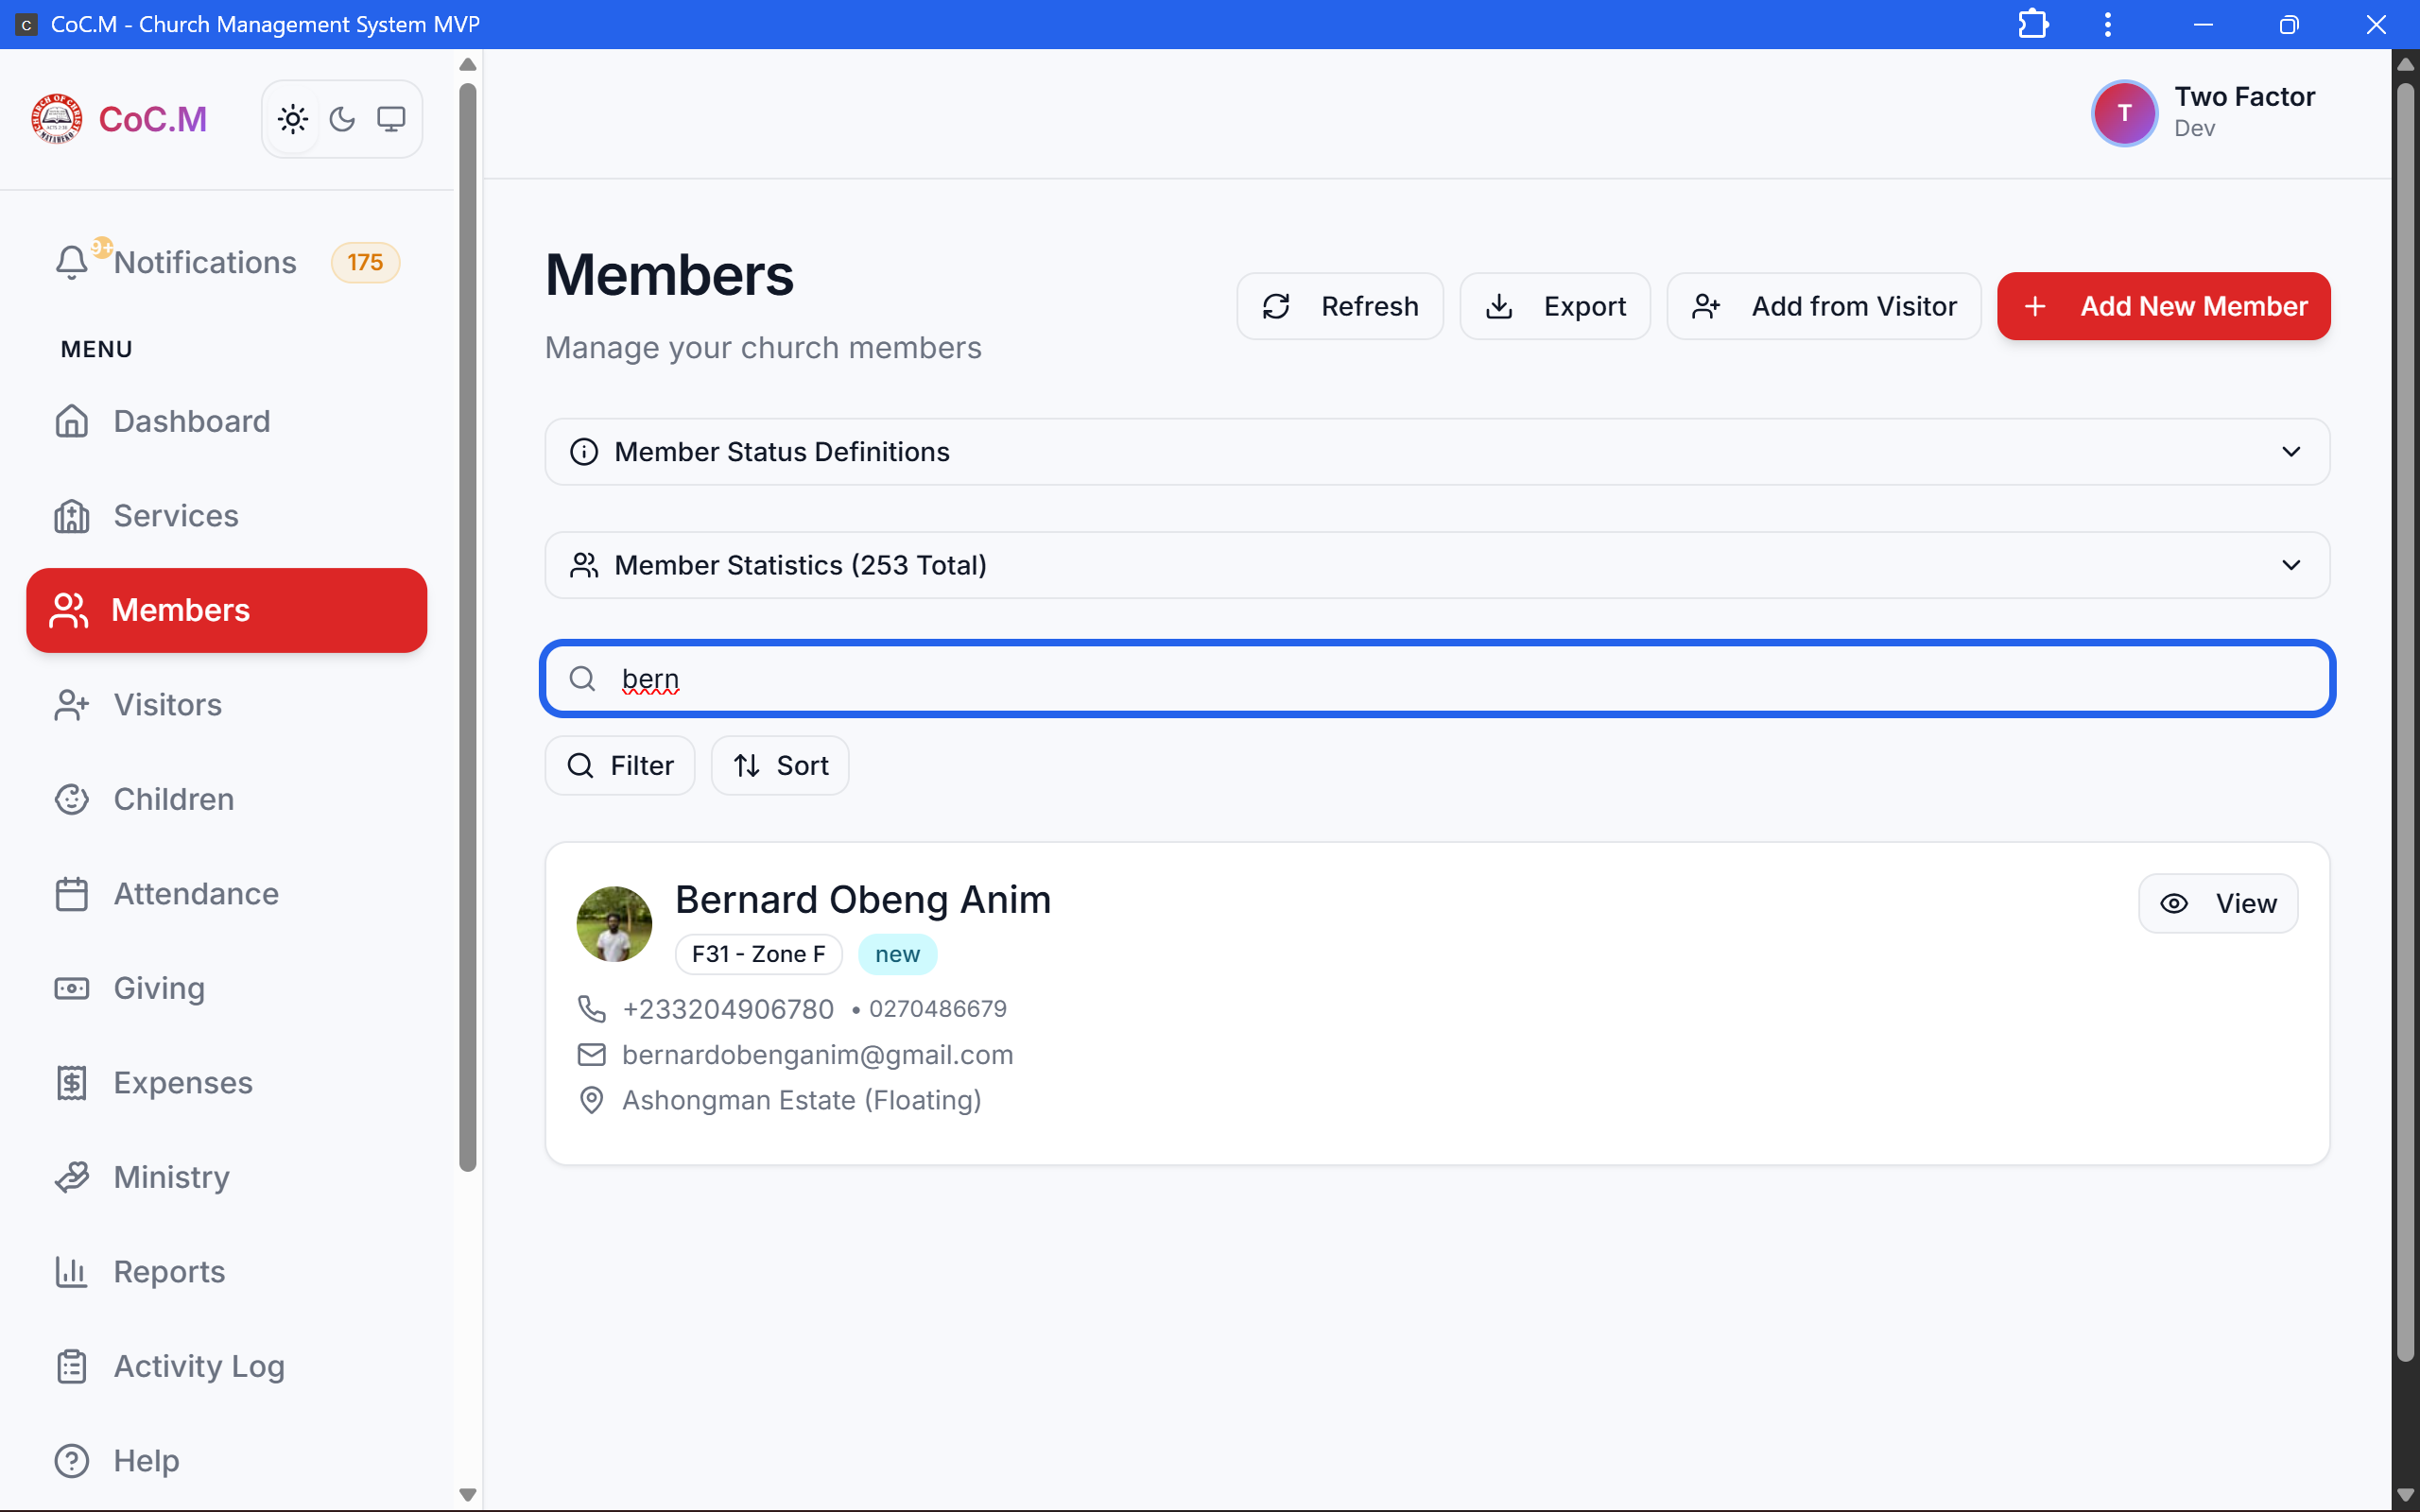Open browser extensions puzzle icon
2420x1512 pixels.
click(2033, 24)
